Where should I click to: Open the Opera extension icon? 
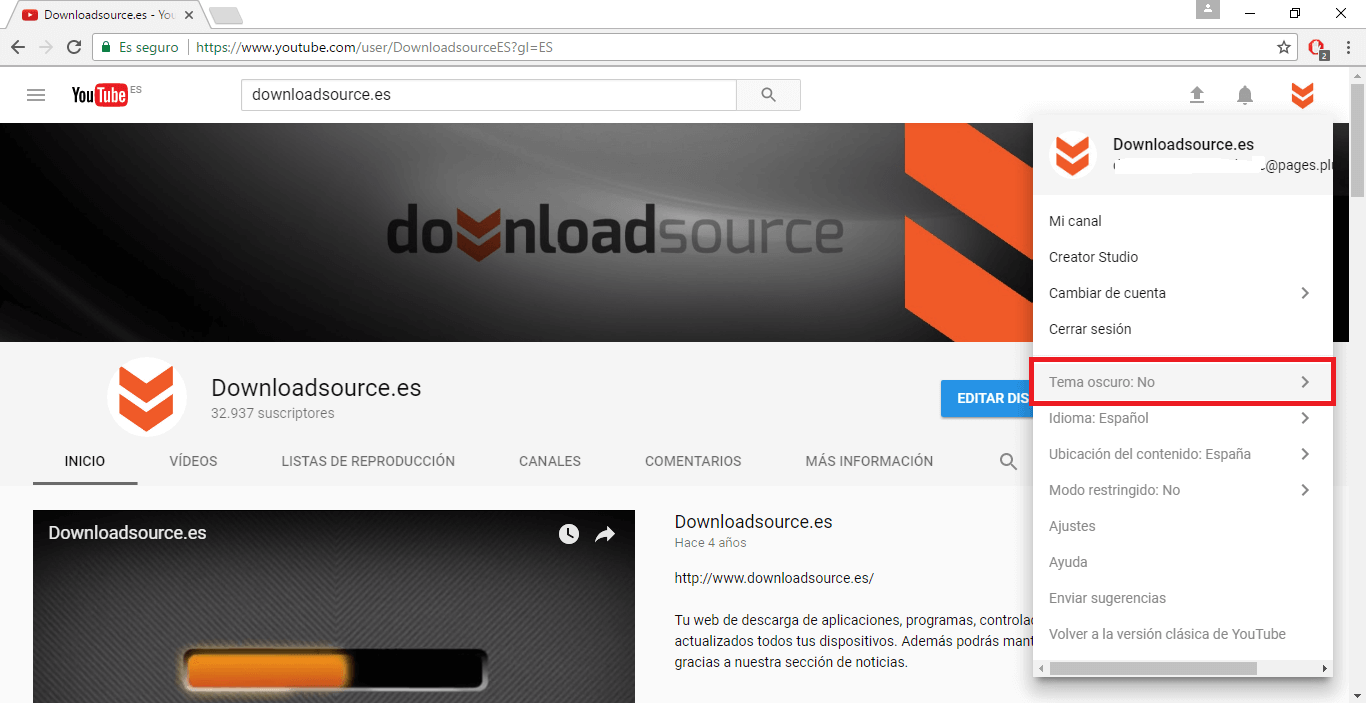[1317, 48]
